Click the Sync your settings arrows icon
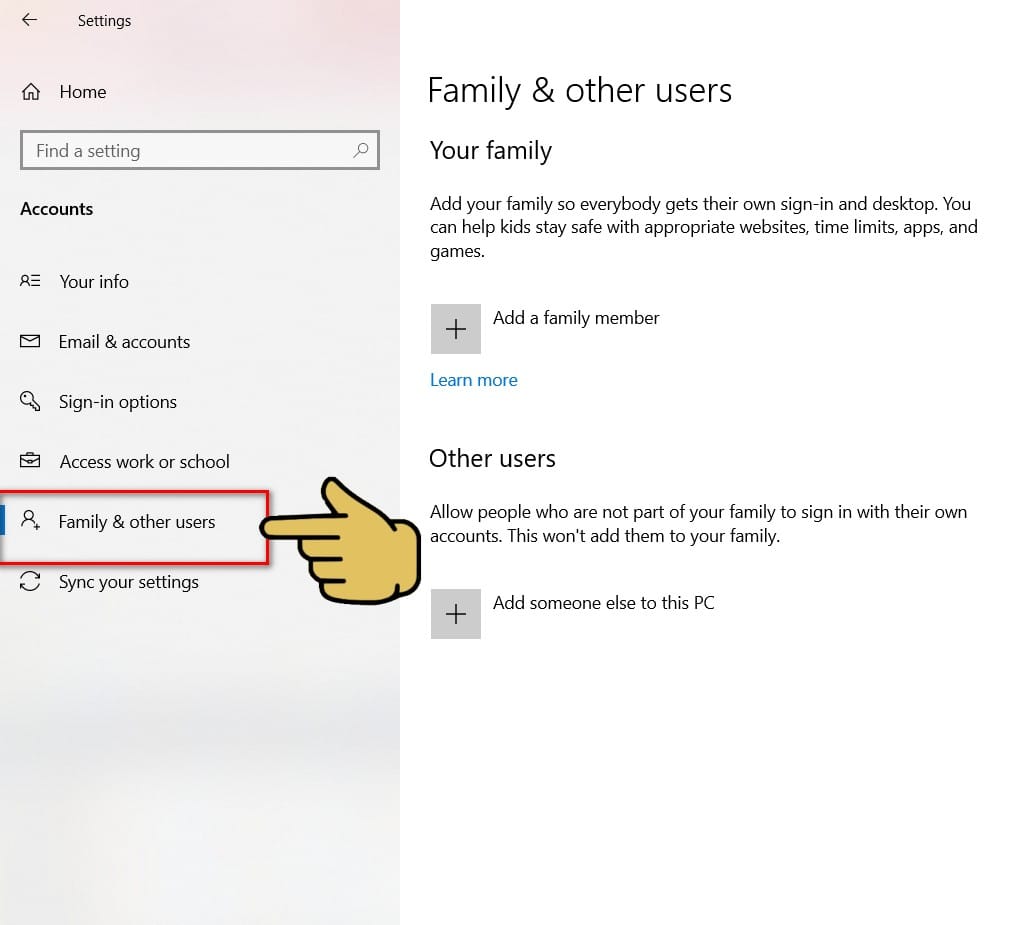The height and width of the screenshot is (925, 1034). (x=30, y=581)
